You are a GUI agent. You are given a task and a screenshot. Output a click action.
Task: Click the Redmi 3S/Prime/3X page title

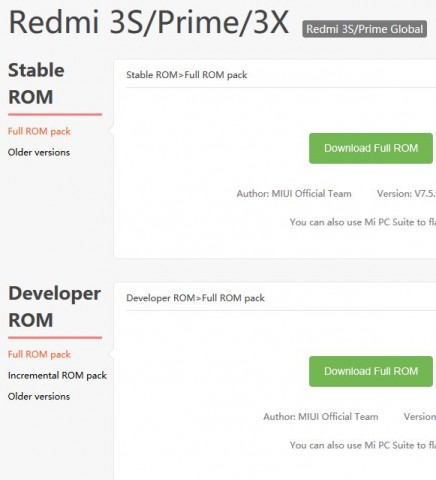[149, 22]
